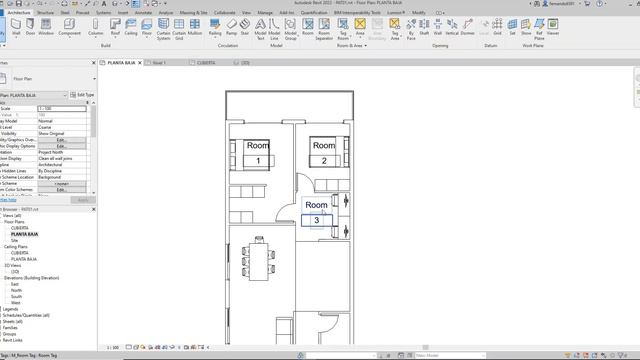Image resolution: width=640 pixels, height=360 pixels.
Task: Select the Window tool
Action: (x=46, y=28)
